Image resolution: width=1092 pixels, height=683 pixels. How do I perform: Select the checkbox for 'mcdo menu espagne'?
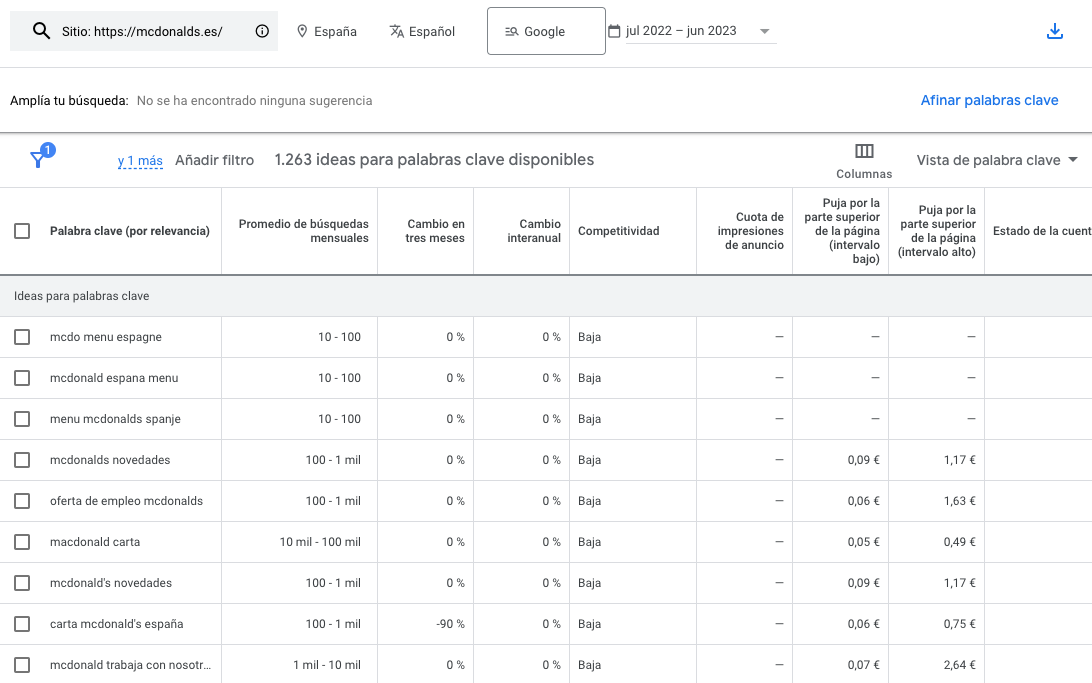coord(22,337)
